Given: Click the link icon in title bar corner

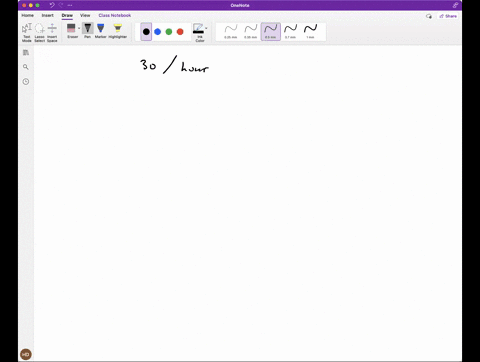Looking at the screenshot, I should click(455, 5).
